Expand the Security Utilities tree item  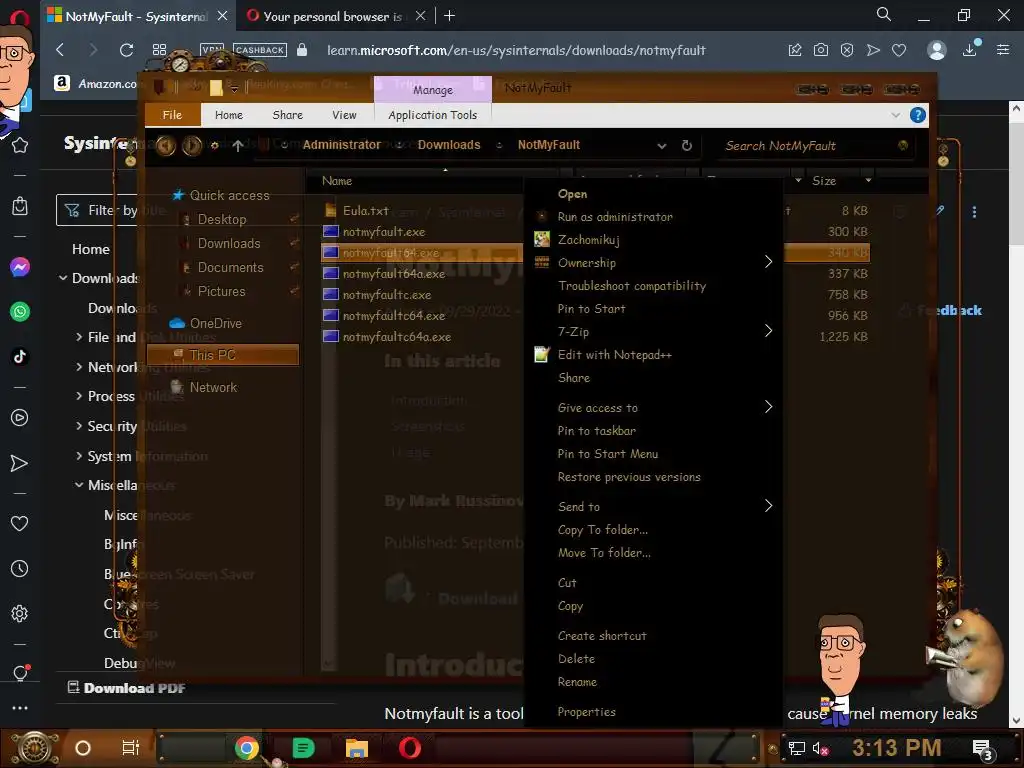point(79,426)
